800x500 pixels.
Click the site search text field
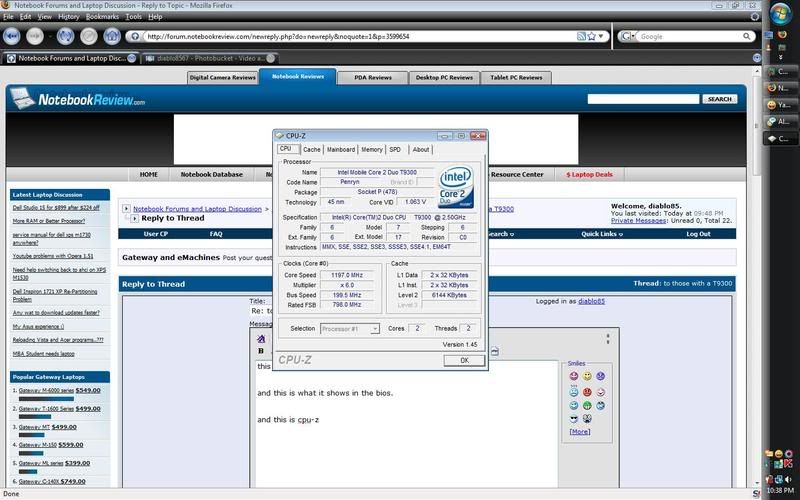pos(643,99)
